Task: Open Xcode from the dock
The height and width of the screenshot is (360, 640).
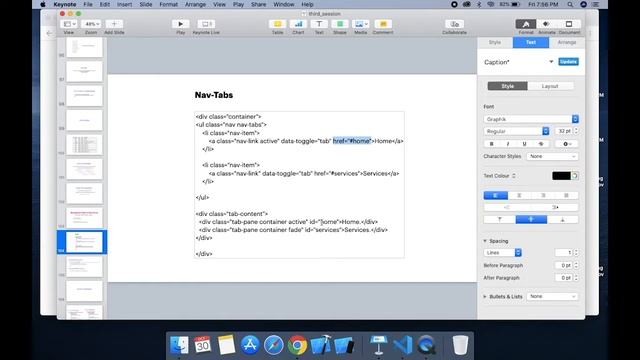Action: 321,345
